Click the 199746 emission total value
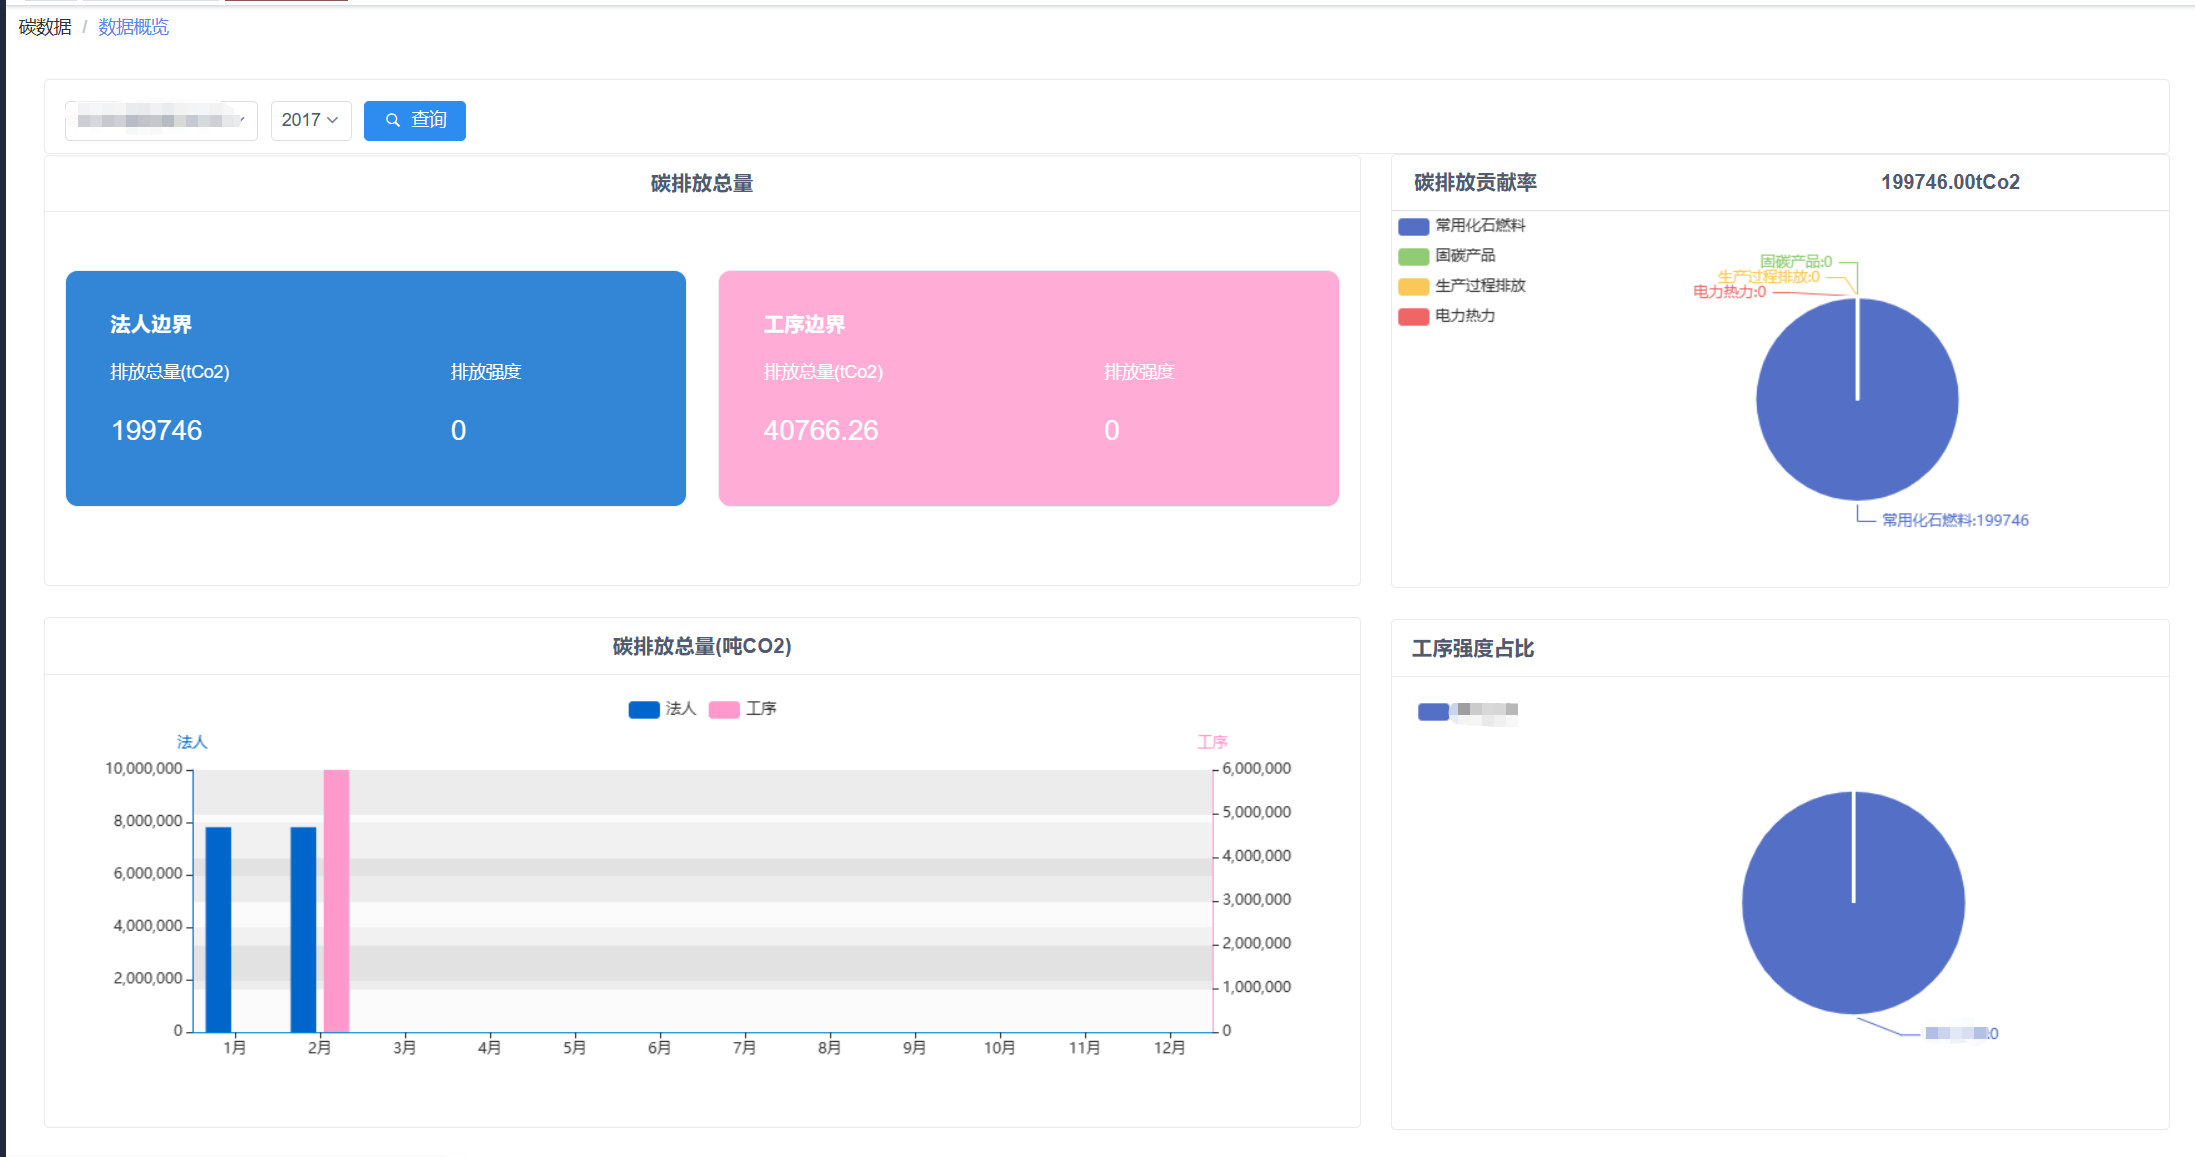Viewport: 2195px width, 1157px height. tap(157, 431)
